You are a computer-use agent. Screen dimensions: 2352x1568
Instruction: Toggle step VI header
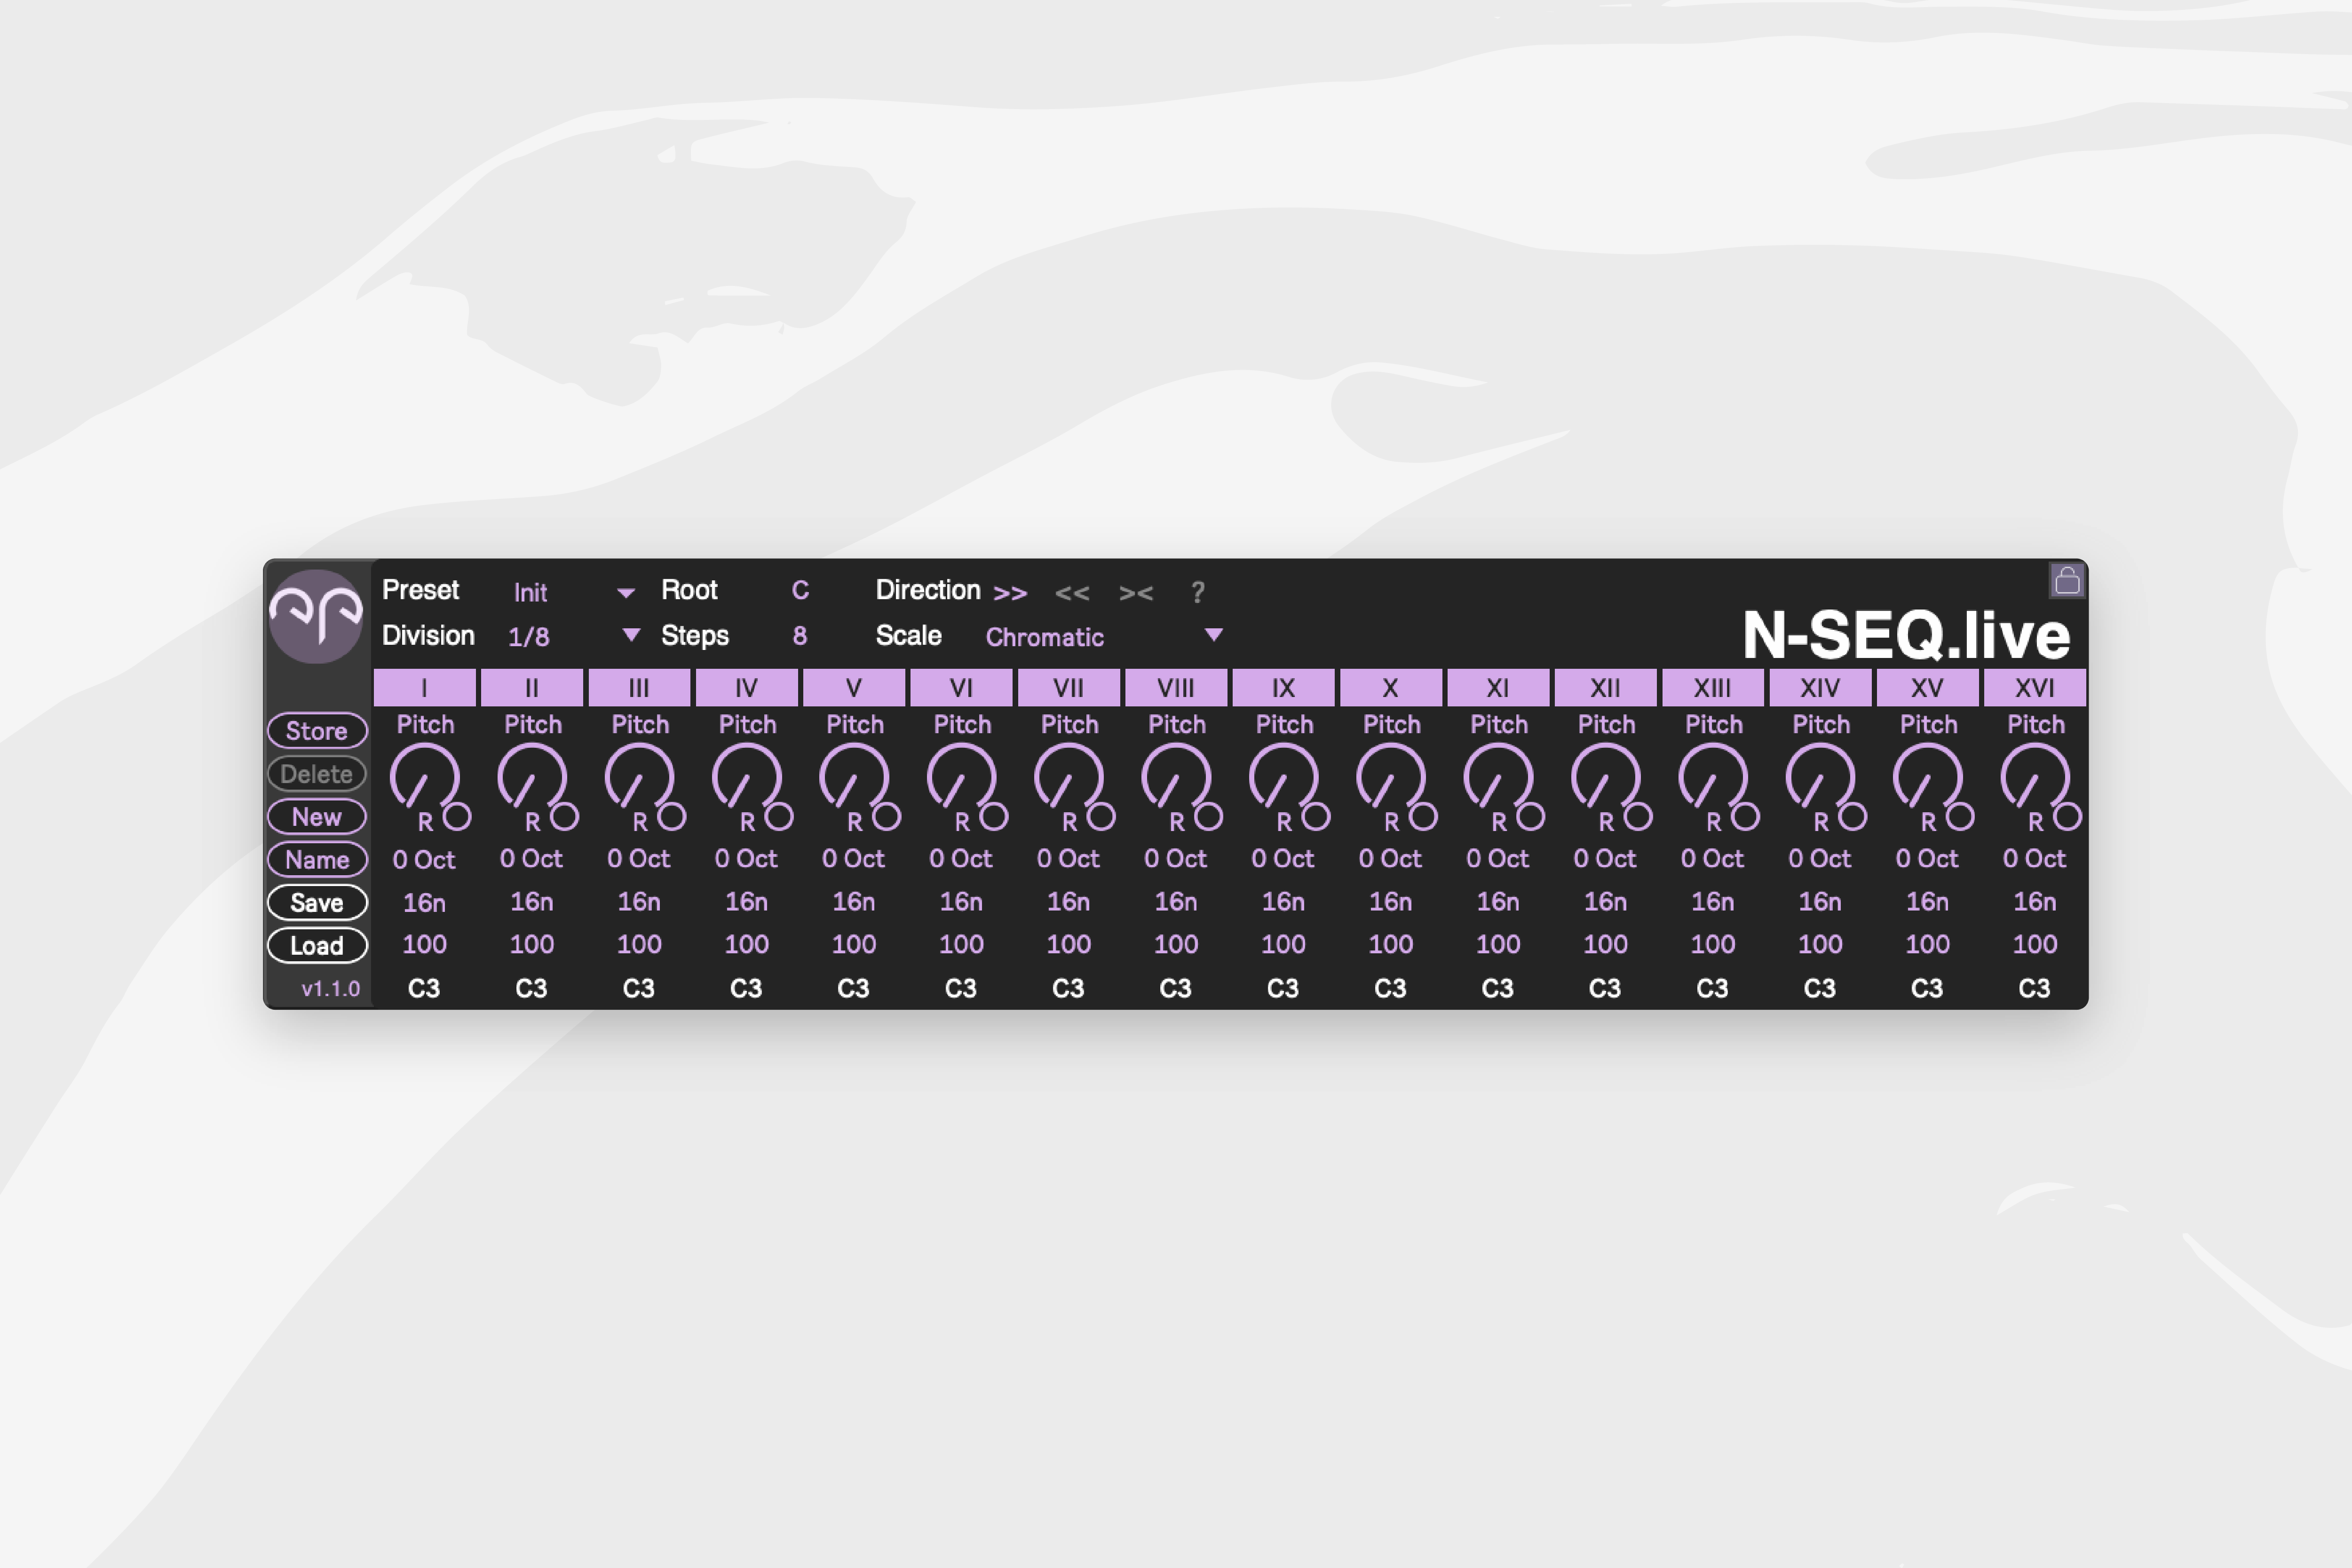click(961, 688)
